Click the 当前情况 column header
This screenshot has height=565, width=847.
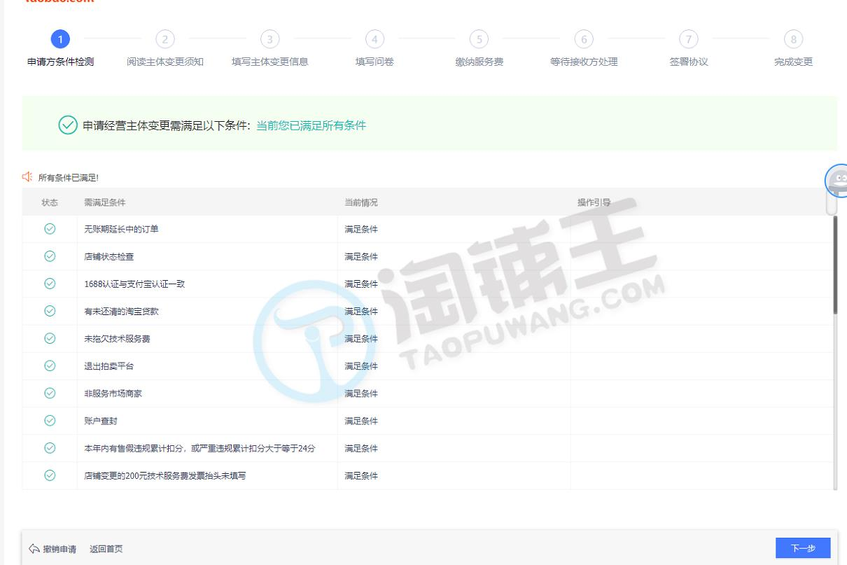pyautogui.click(x=361, y=203)
